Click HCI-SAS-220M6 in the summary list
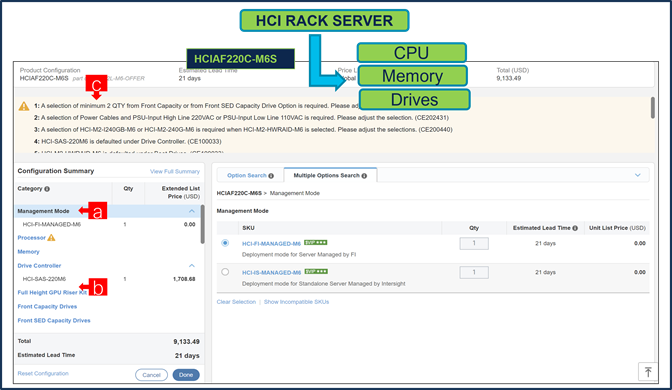672x390 pixels. tap(44, 279)
